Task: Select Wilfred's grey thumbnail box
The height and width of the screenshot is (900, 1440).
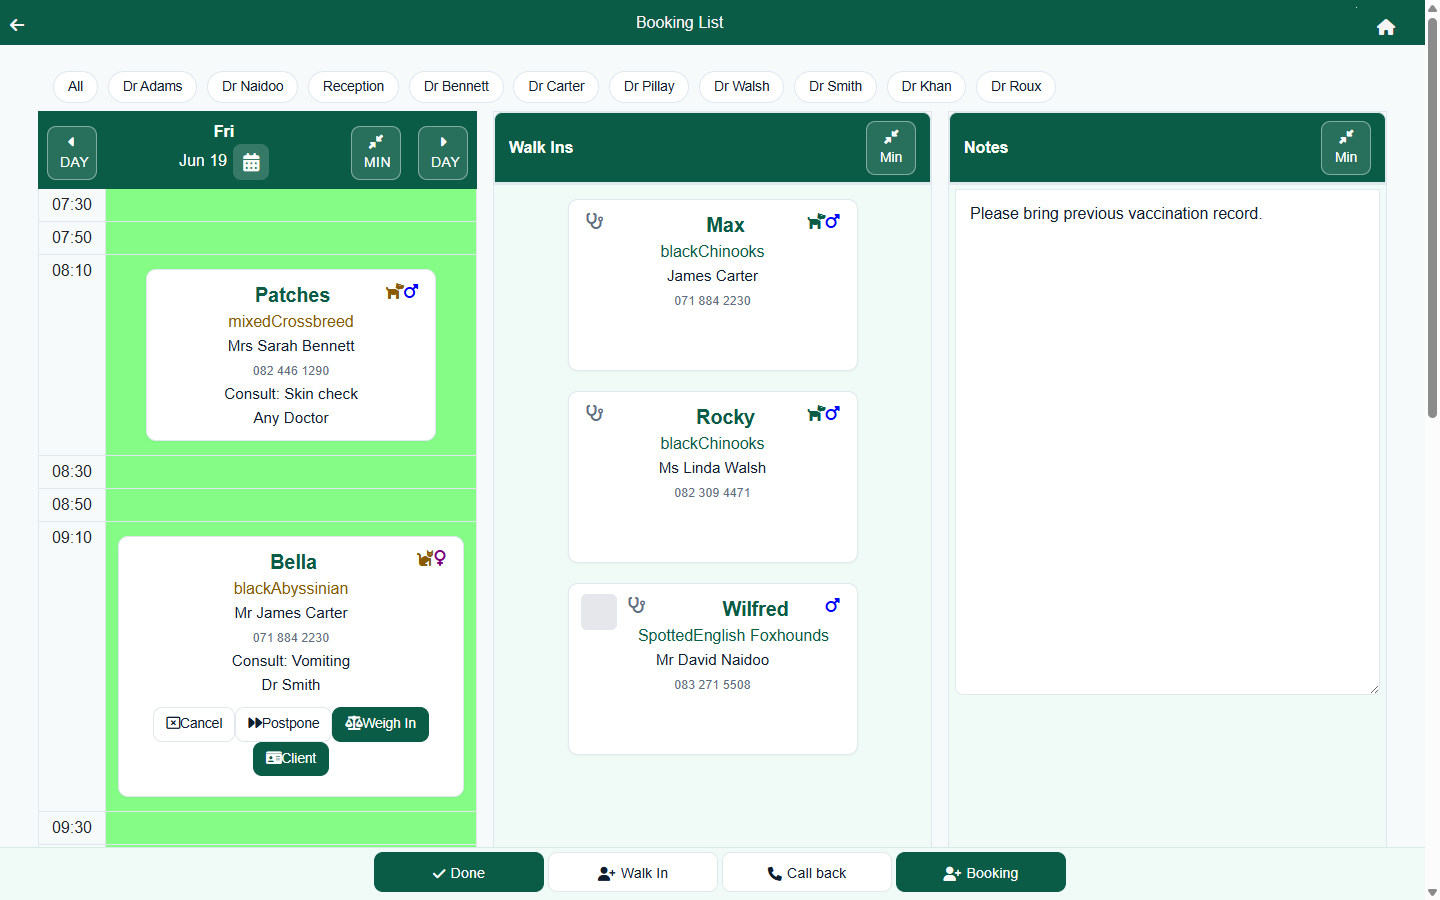Action: (599, 612)
